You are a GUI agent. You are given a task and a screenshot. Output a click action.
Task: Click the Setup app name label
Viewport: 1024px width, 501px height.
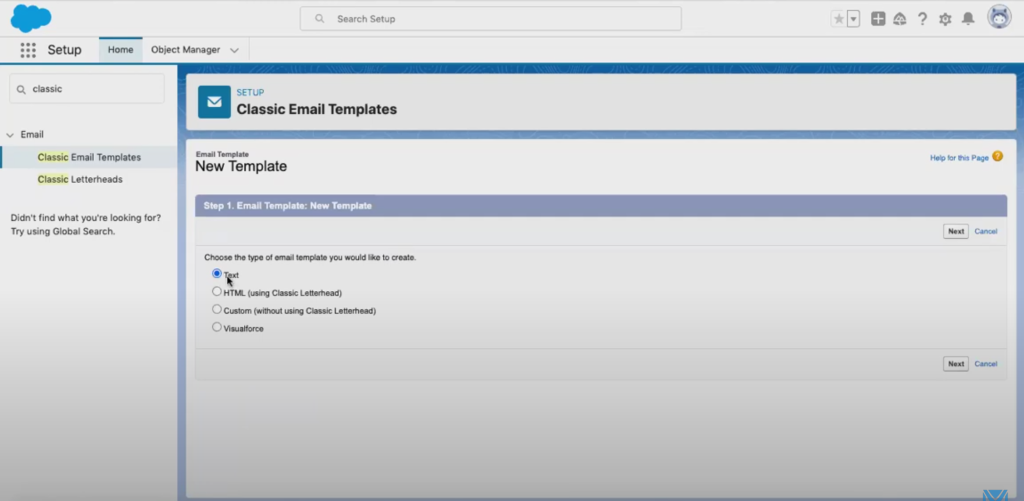[x=65, y=50]
